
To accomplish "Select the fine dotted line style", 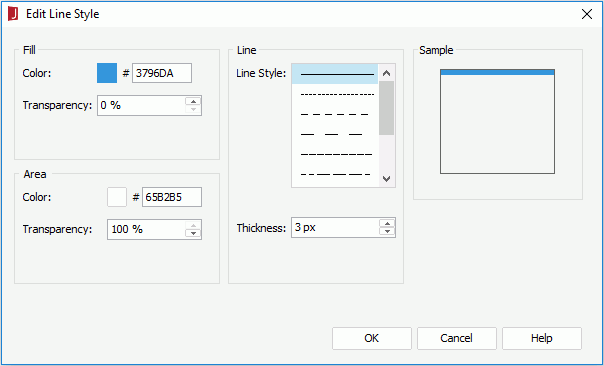I will 335,94.
